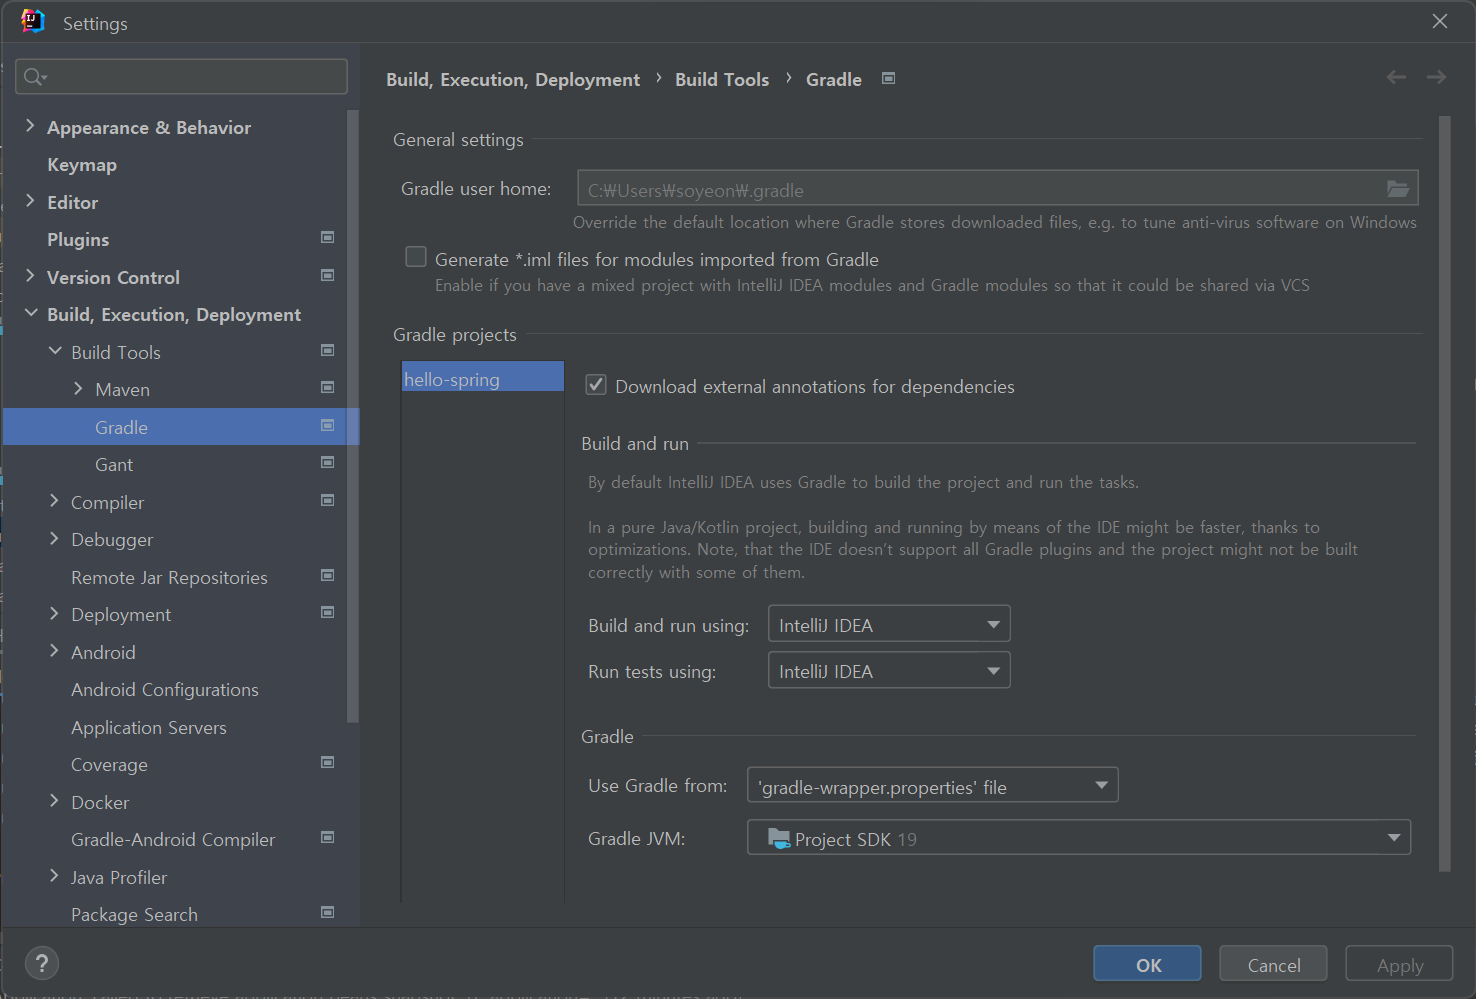Expand the Maven node
This screenshot has height=999, width=1476.
pos(78,388)
